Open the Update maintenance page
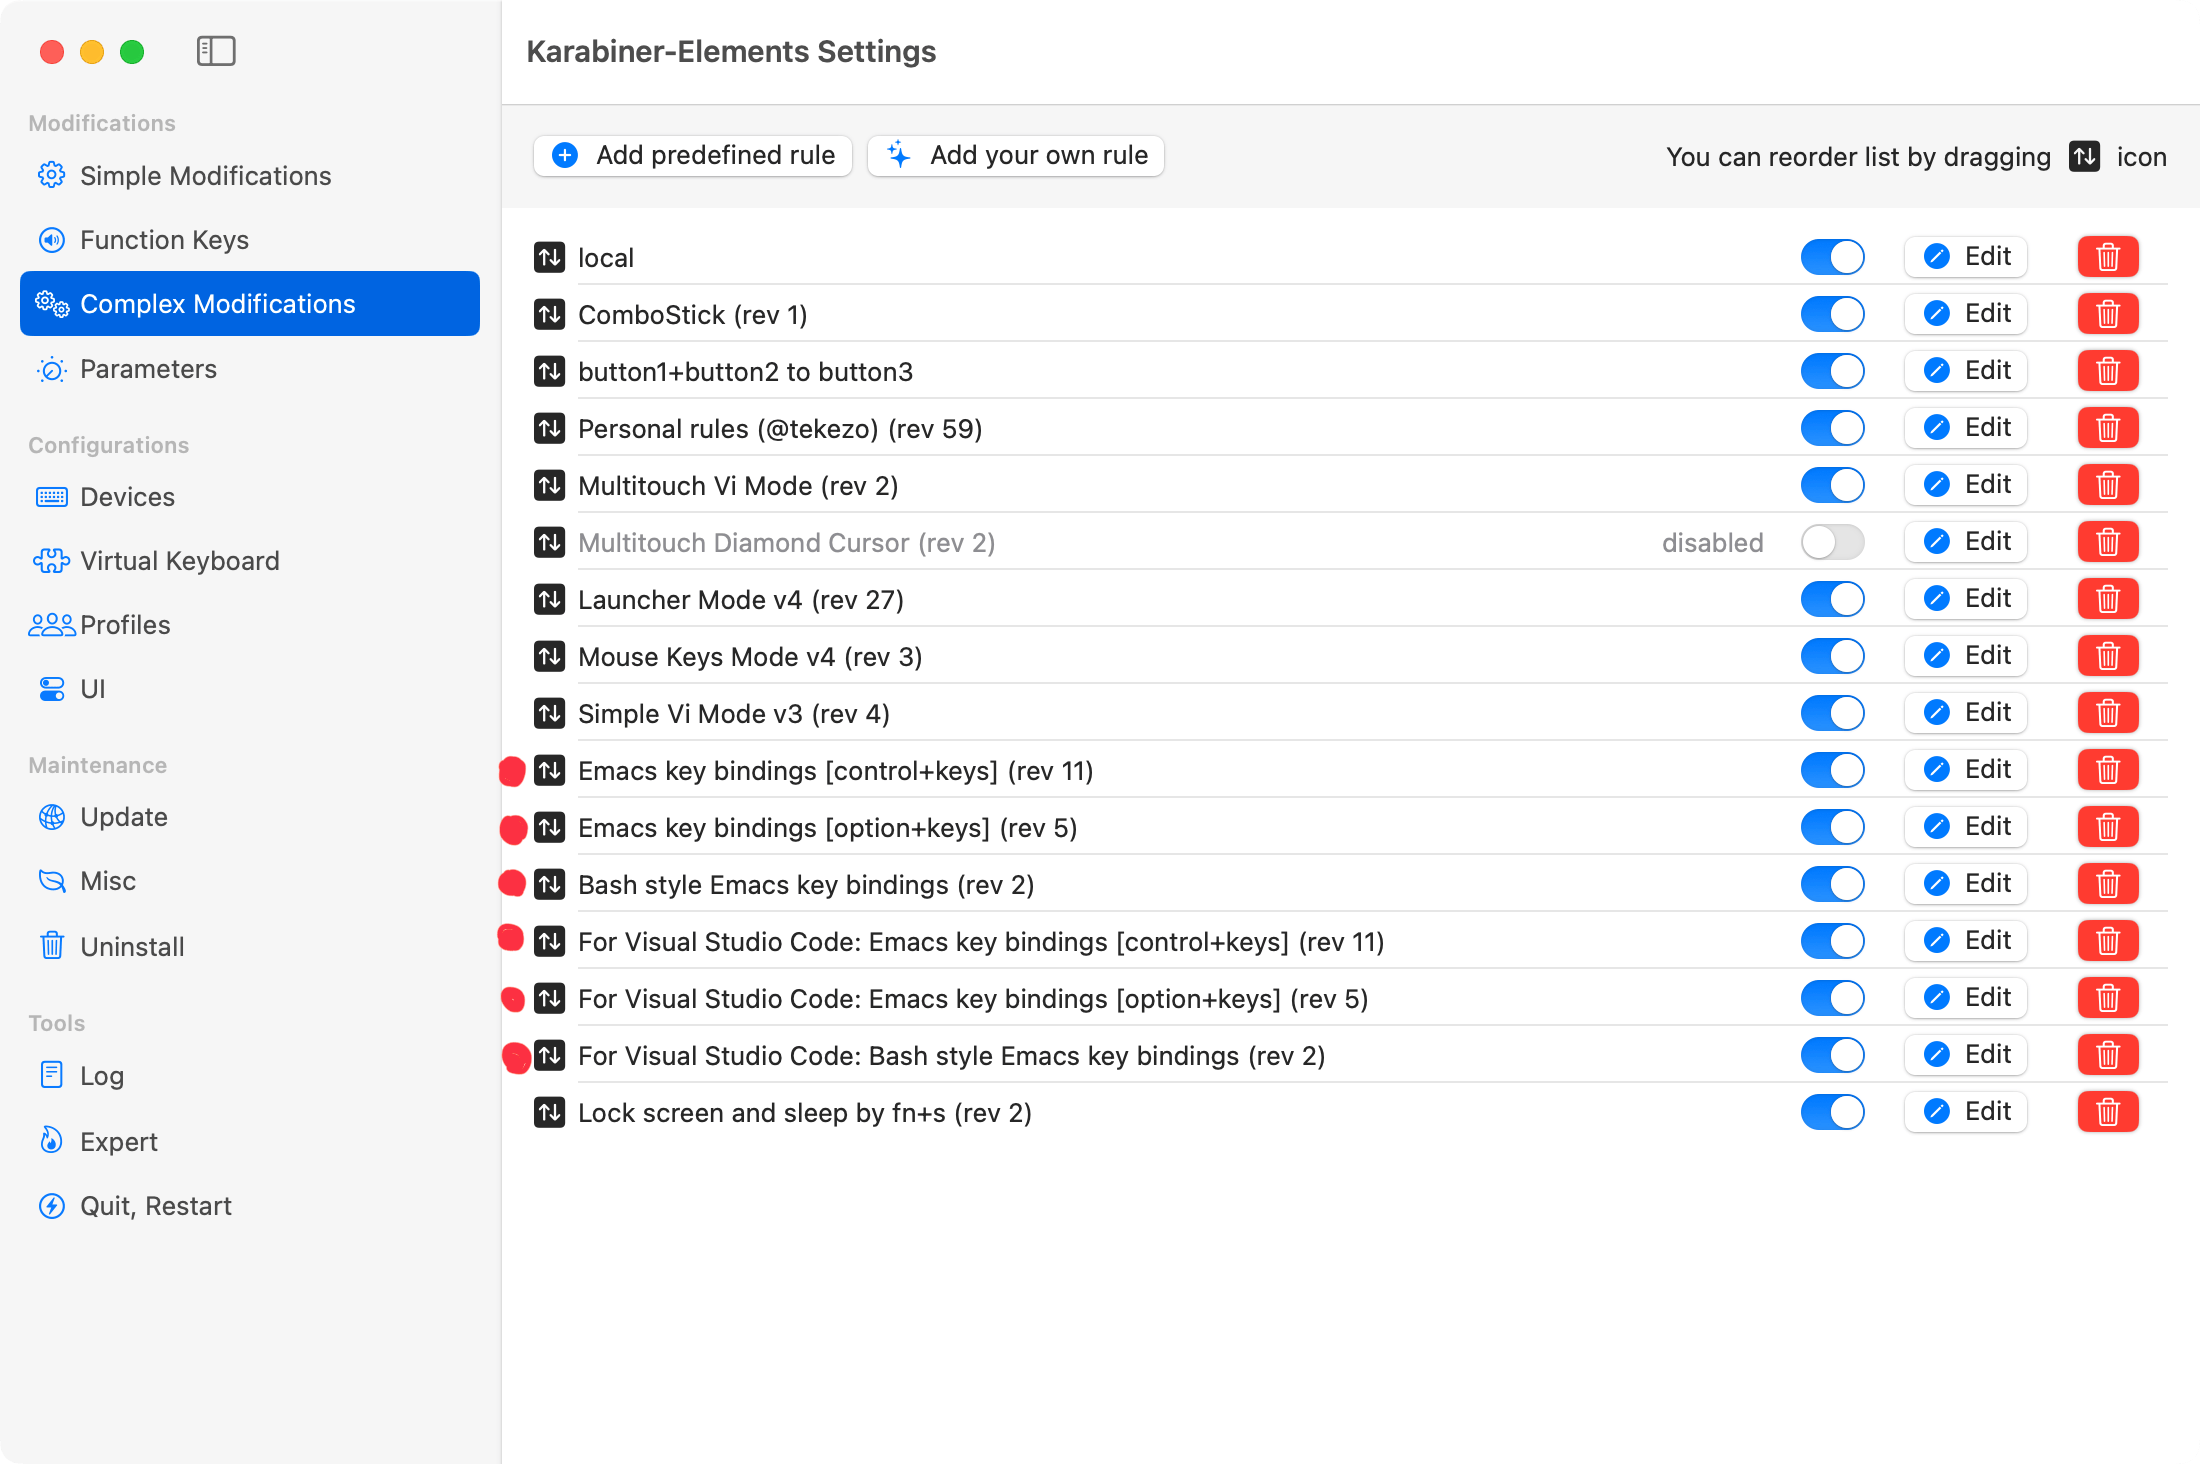This screenshot has height=1464, width=2200. pos(250,817)
